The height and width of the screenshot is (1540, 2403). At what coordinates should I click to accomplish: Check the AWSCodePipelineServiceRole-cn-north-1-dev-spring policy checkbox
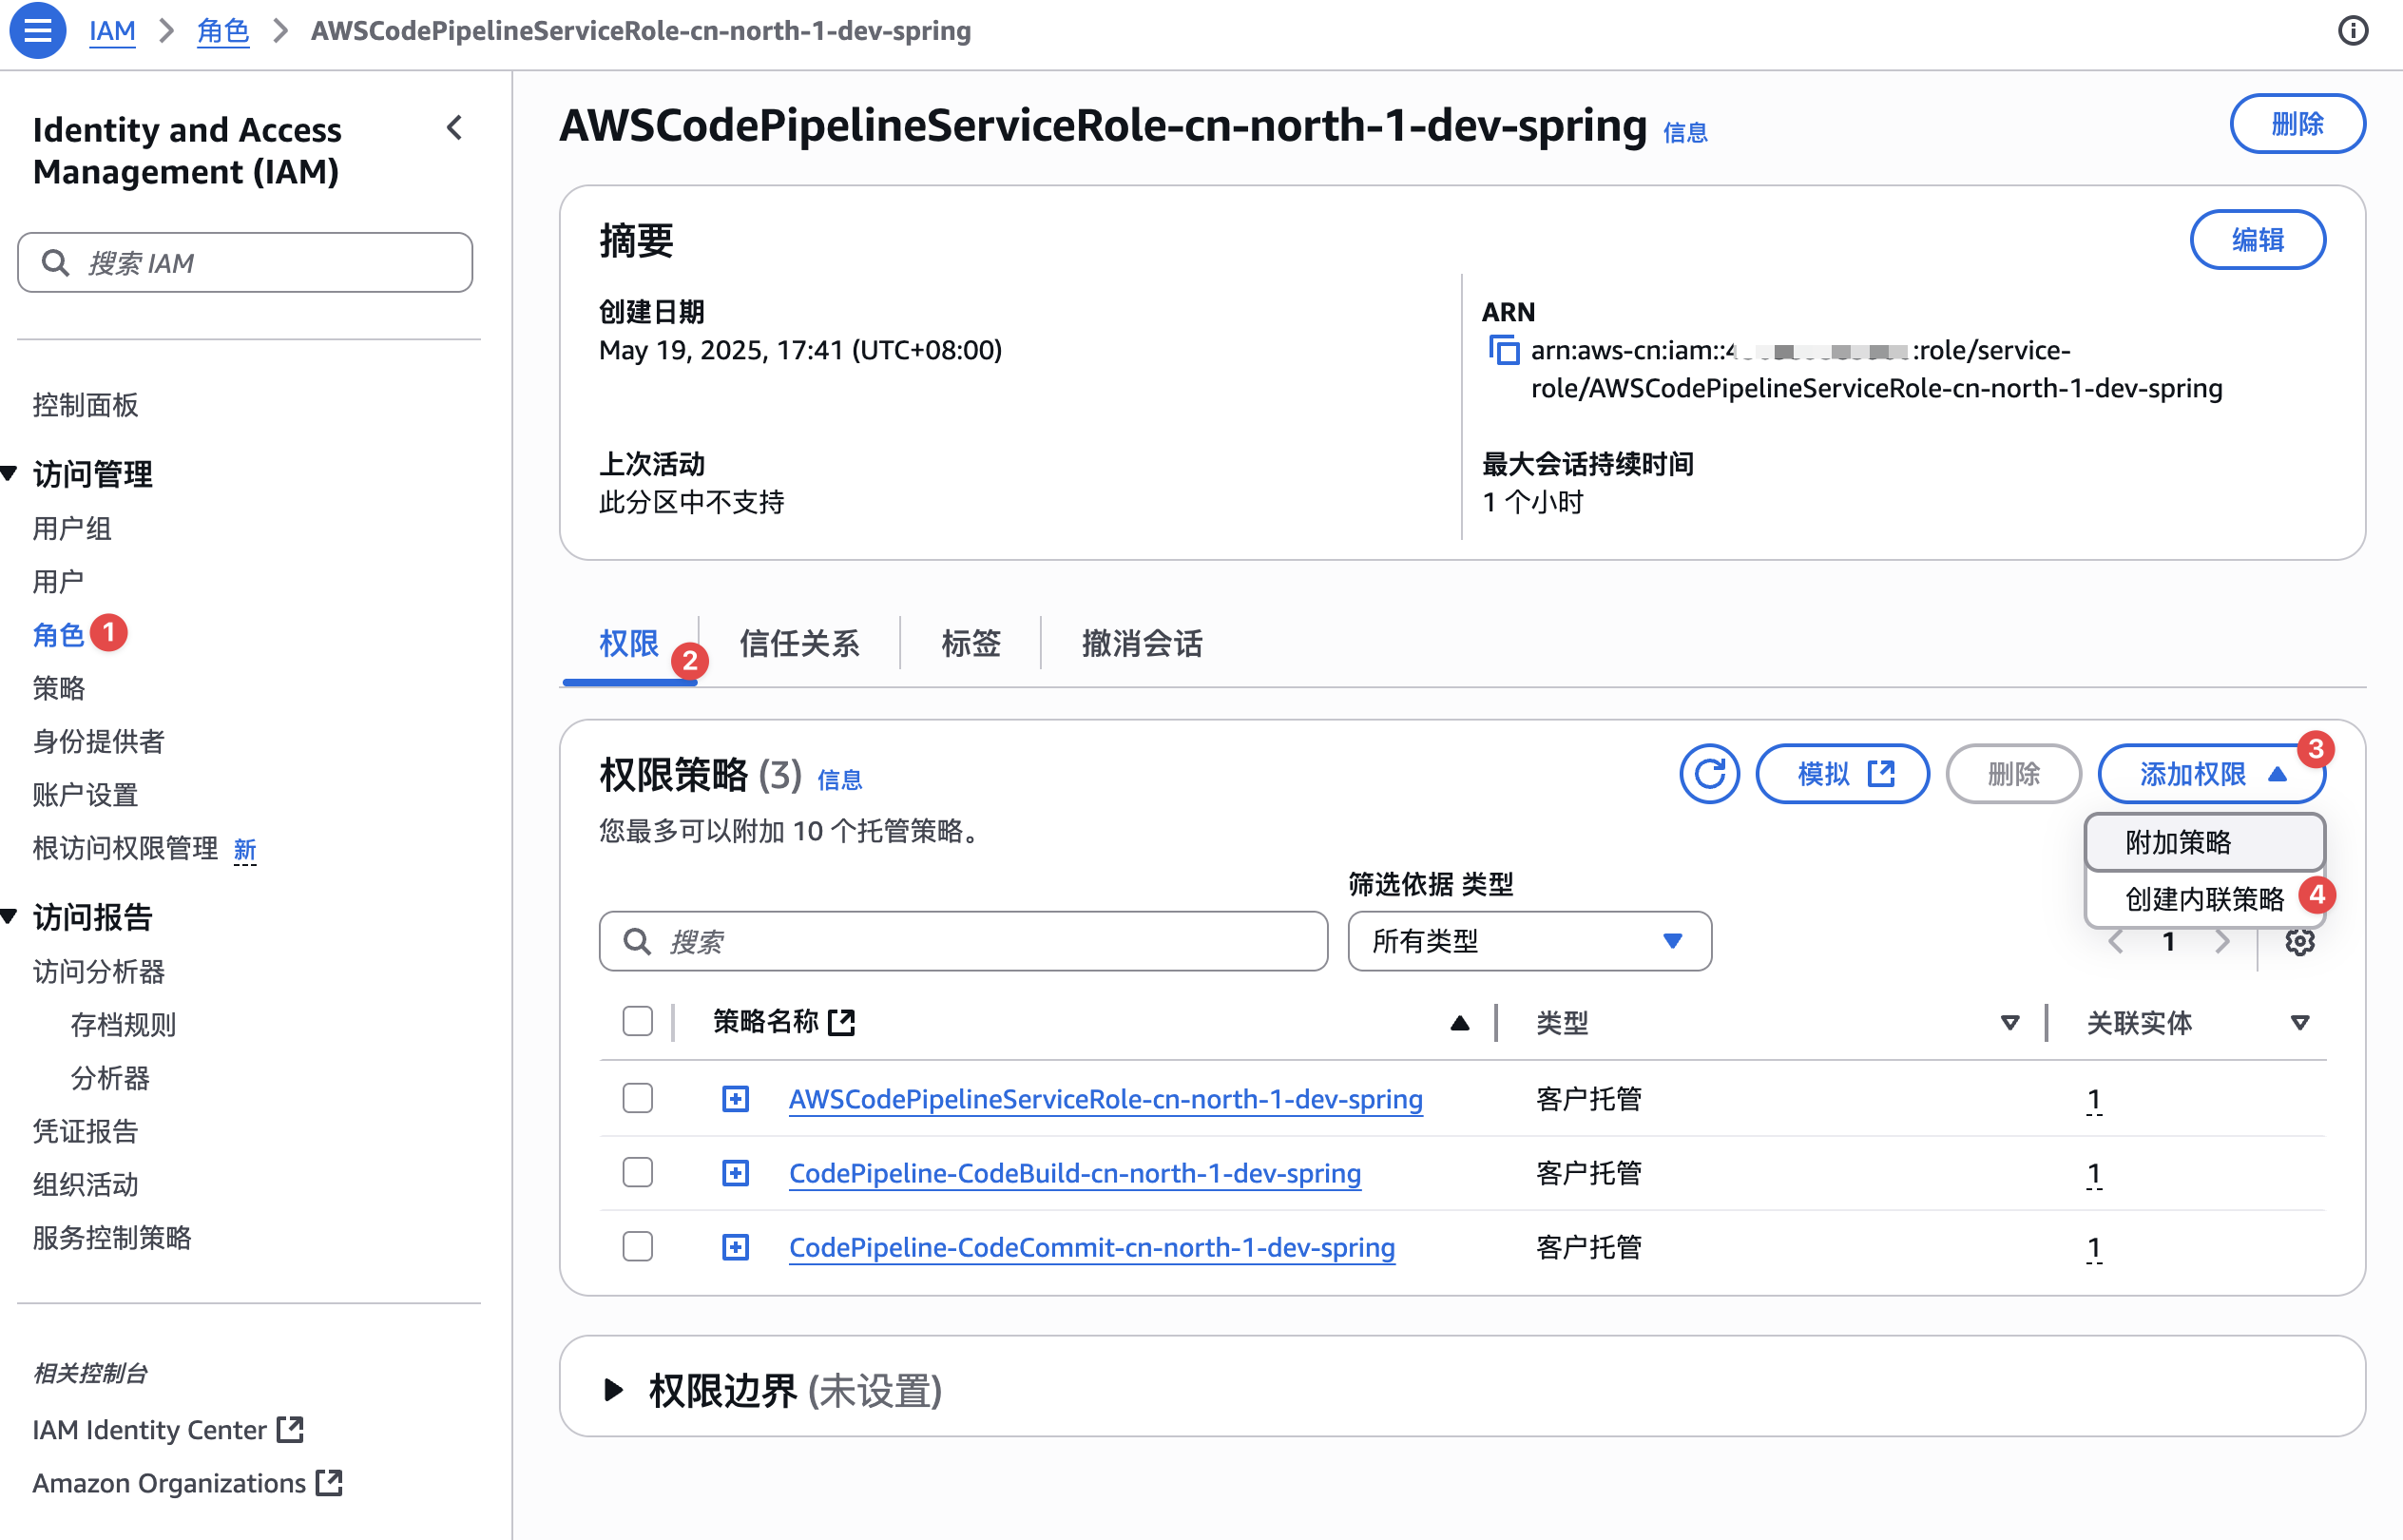(x=637, y=1098)
